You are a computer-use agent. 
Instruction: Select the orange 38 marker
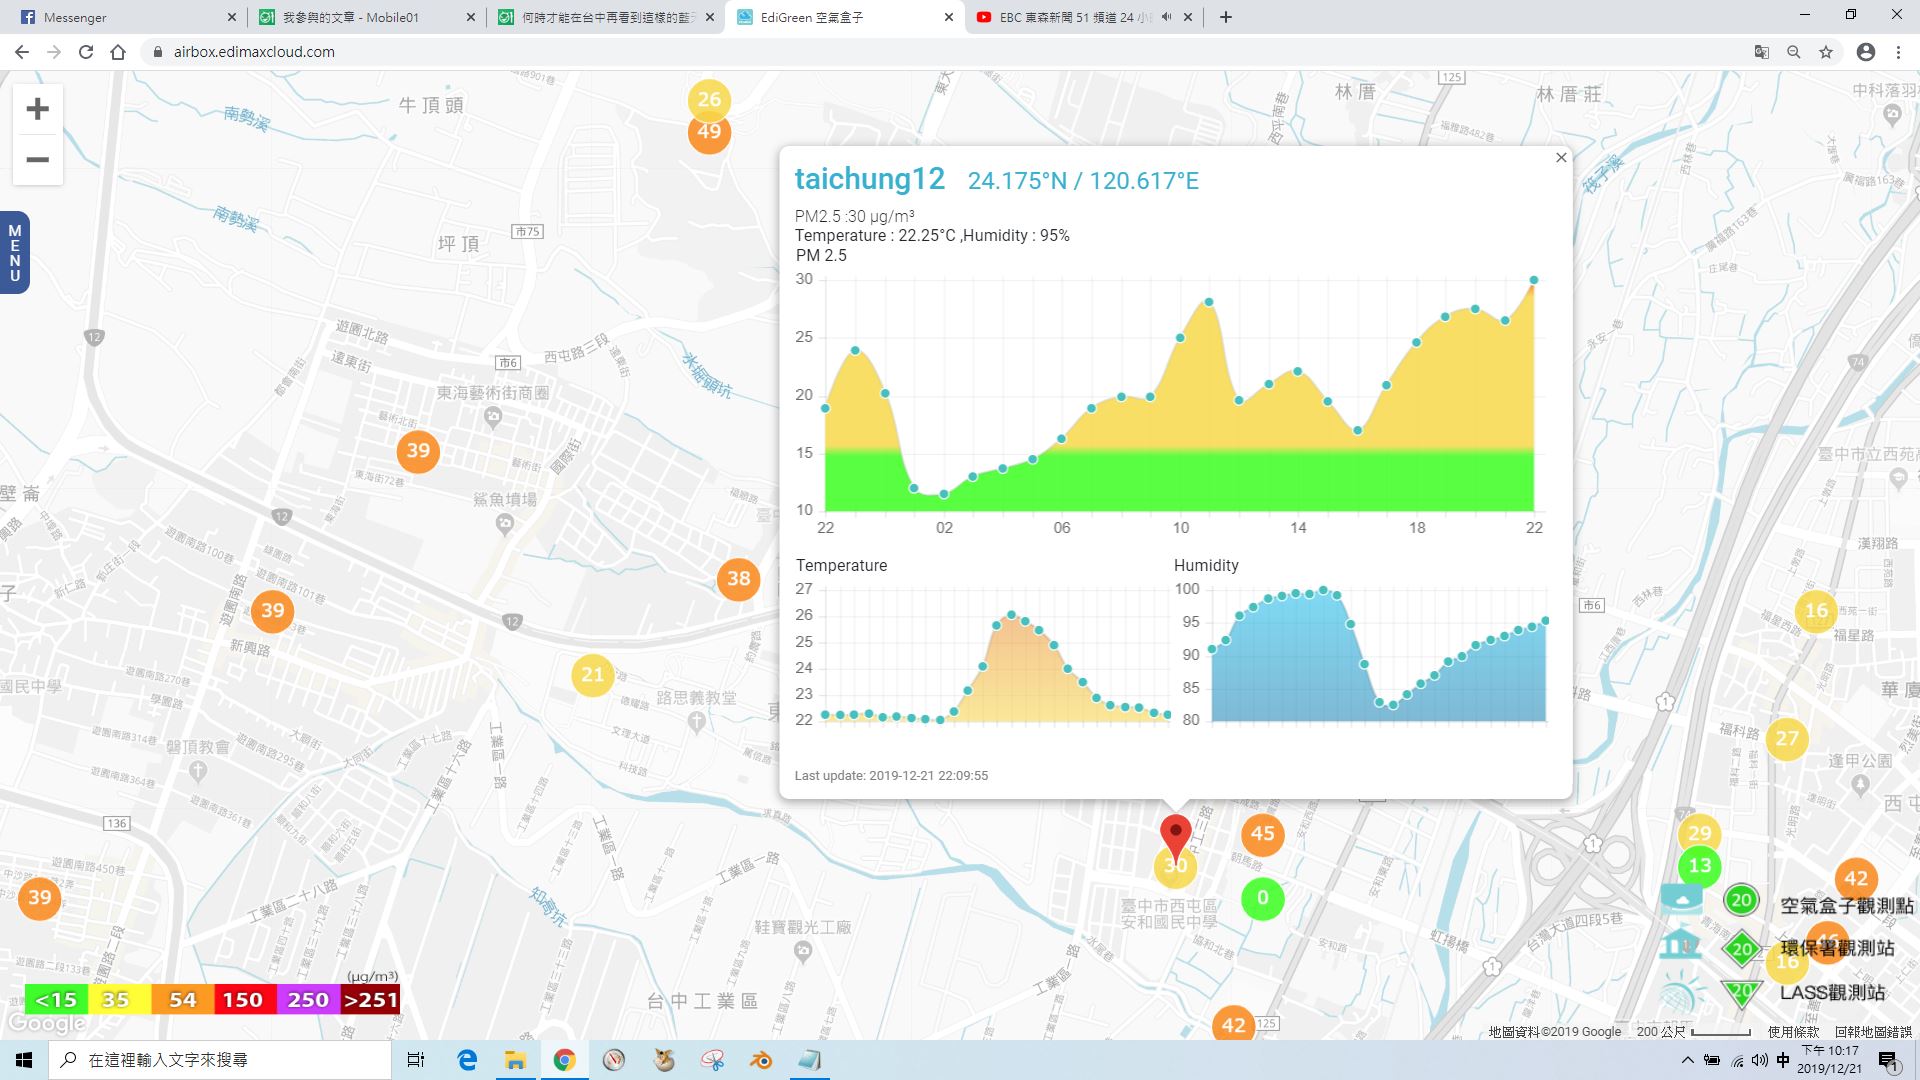point(739,579)
